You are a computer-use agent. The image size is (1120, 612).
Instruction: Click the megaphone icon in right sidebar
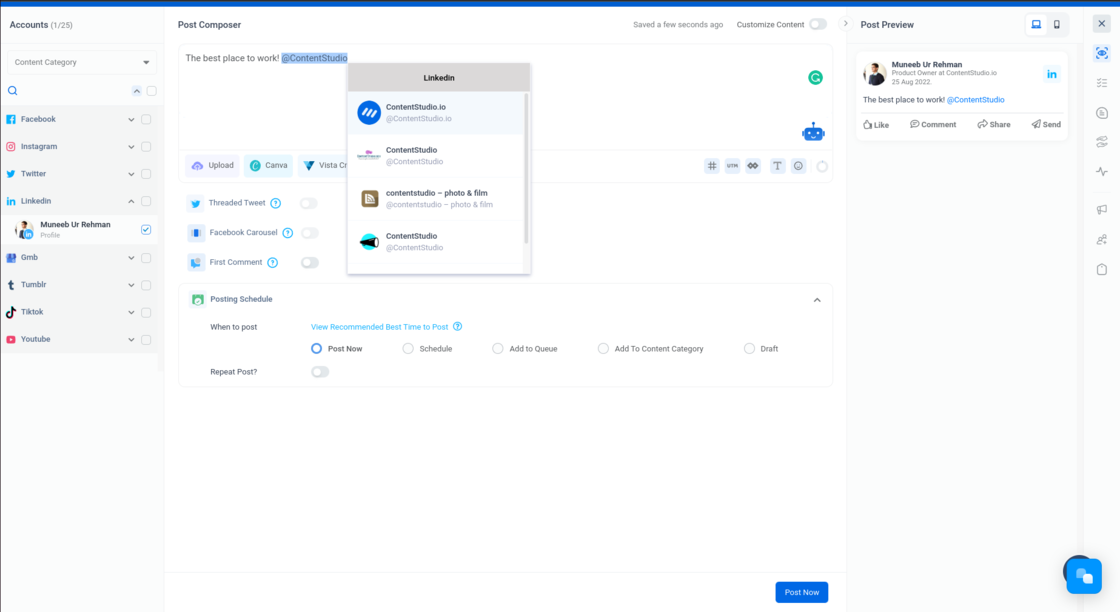(1102, 210)
